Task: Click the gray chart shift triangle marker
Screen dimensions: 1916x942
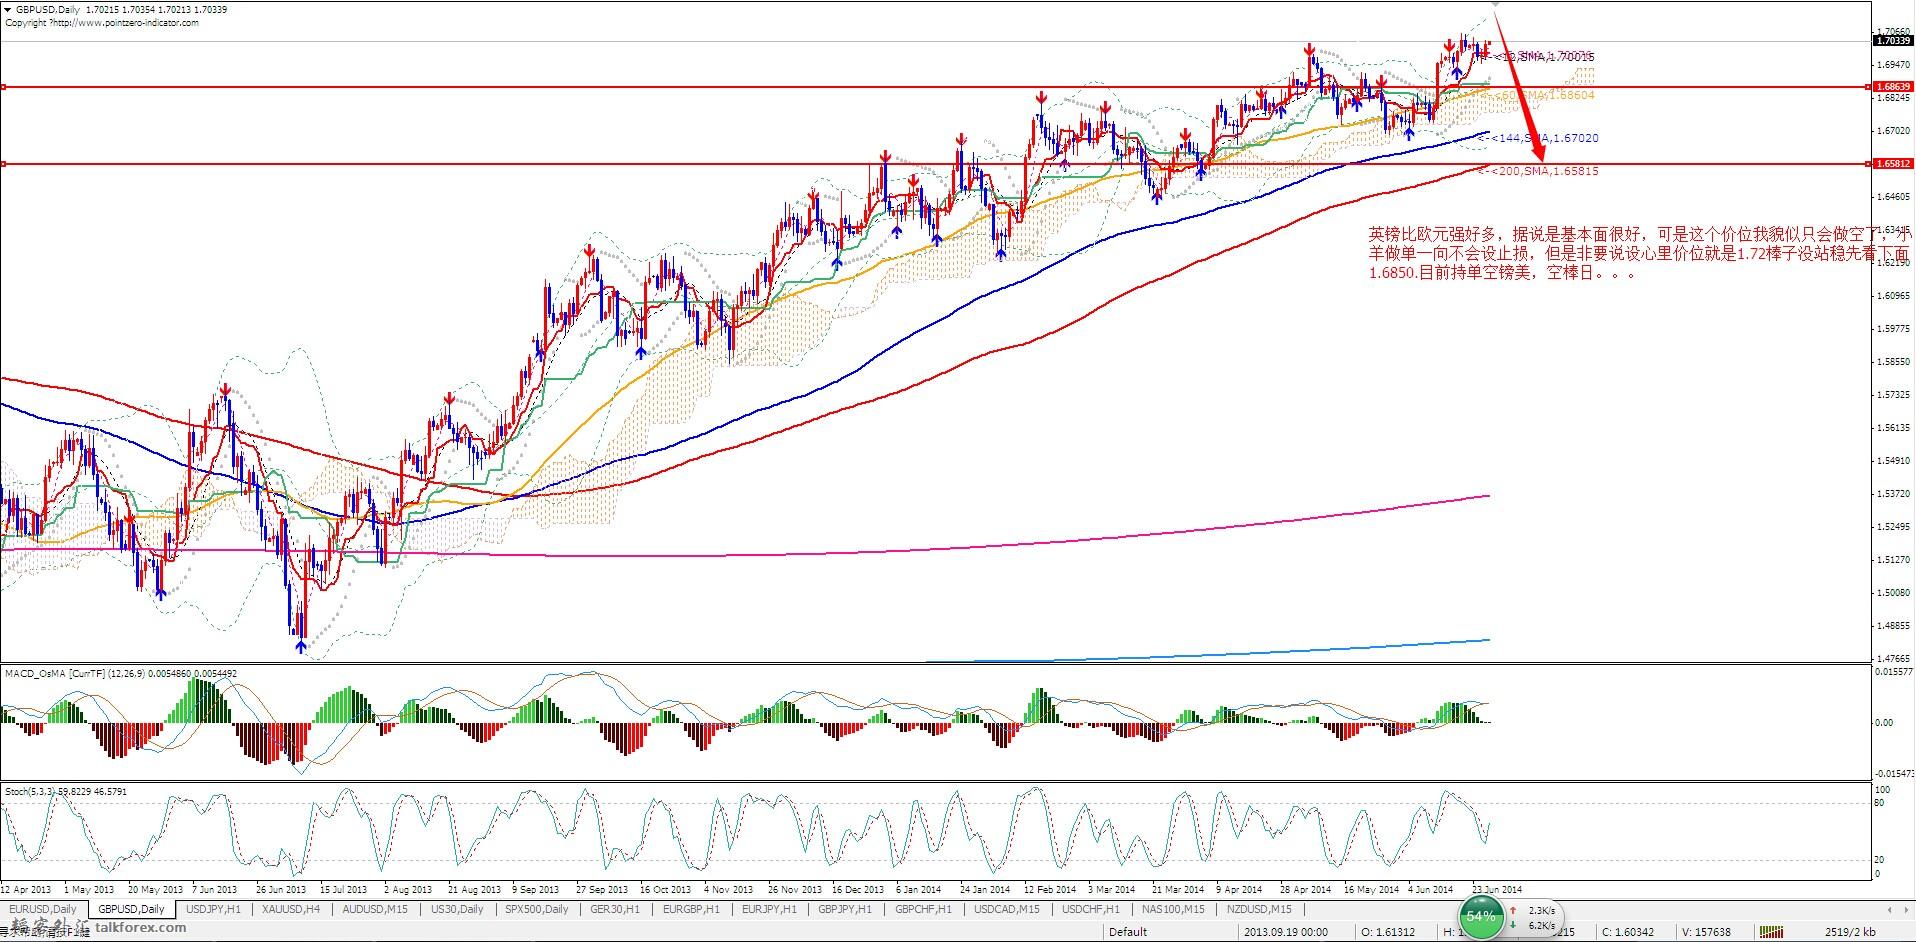Action: [1496, 5]
